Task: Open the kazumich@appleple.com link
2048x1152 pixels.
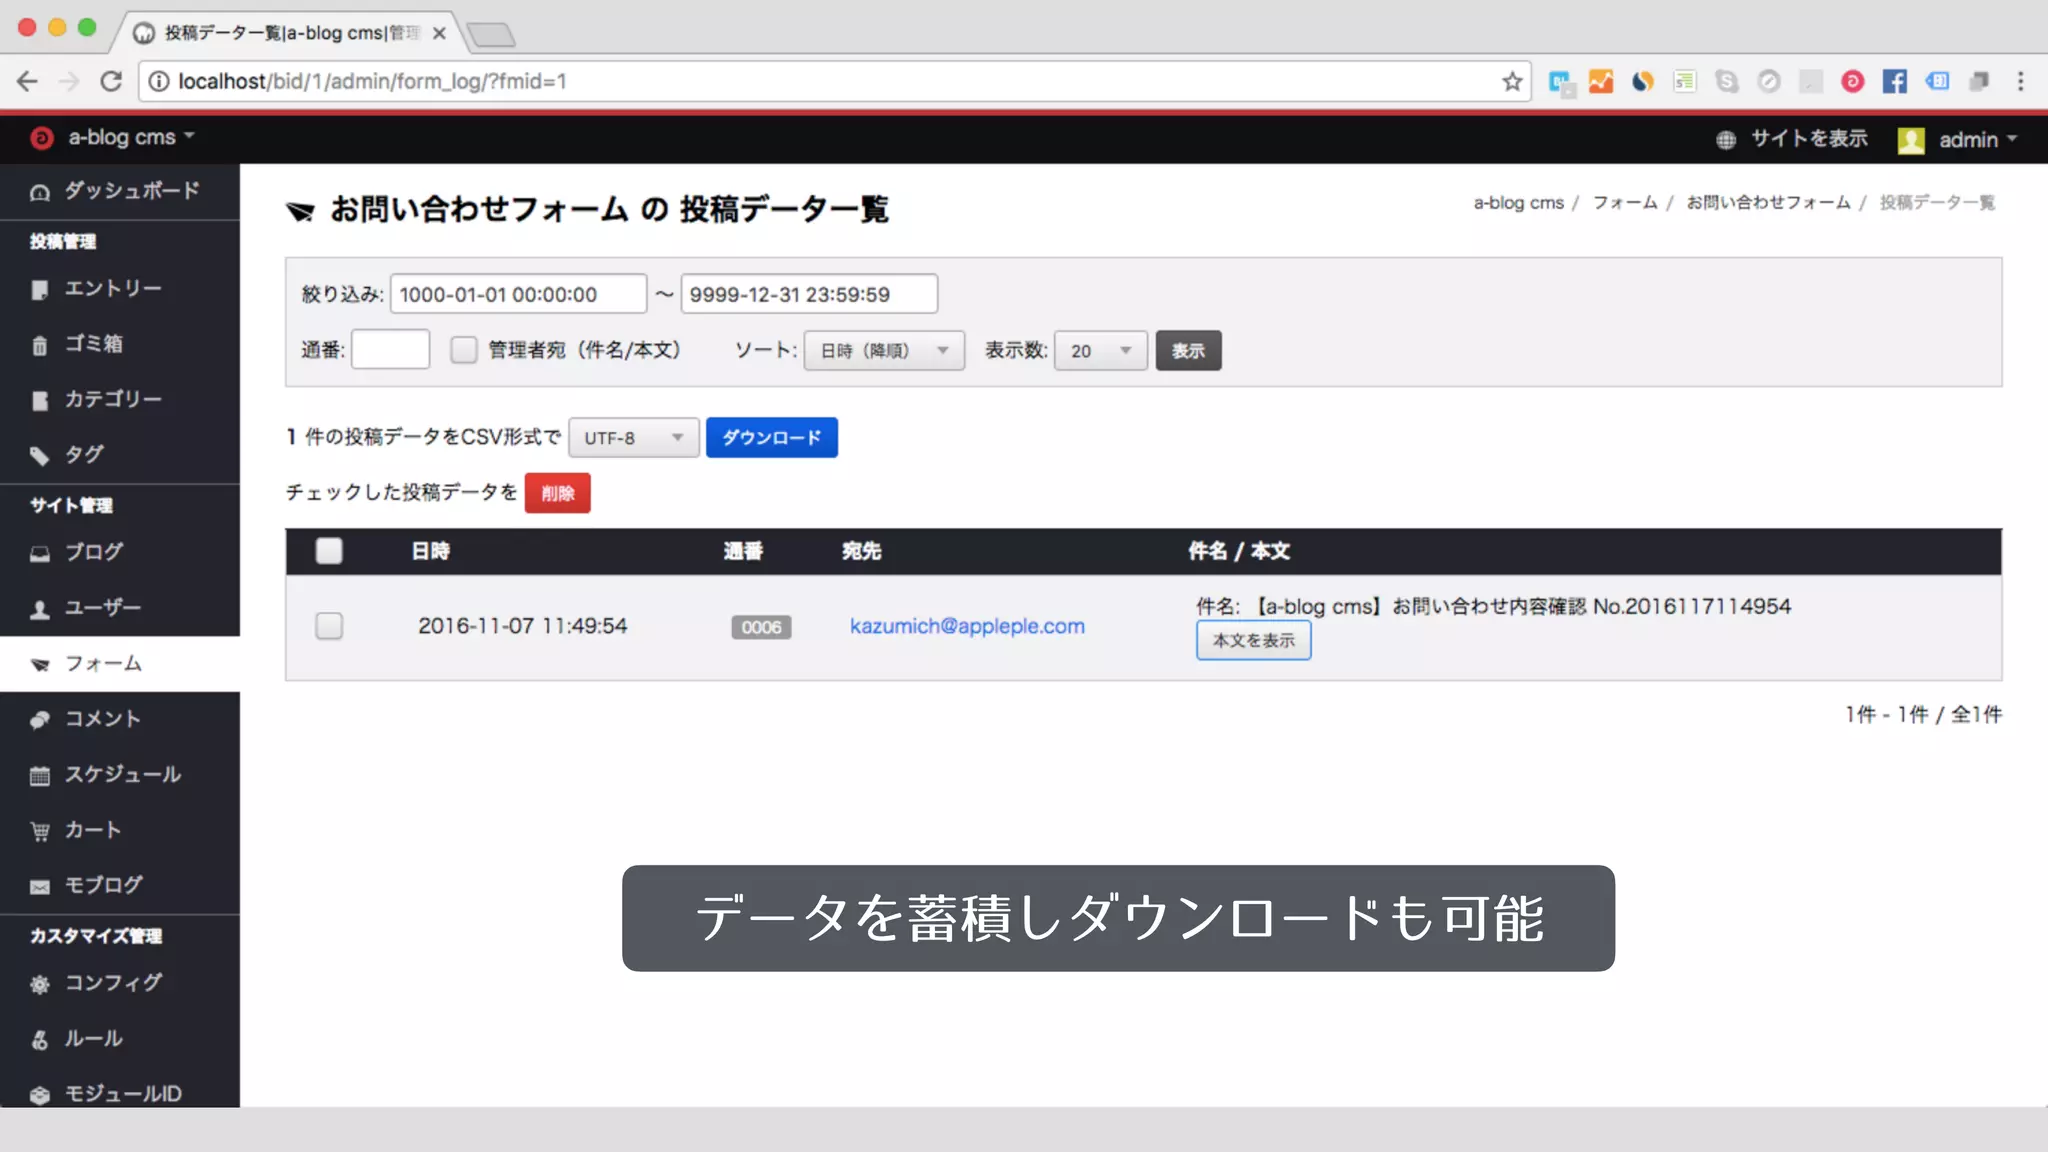Action: coord(967,627)
